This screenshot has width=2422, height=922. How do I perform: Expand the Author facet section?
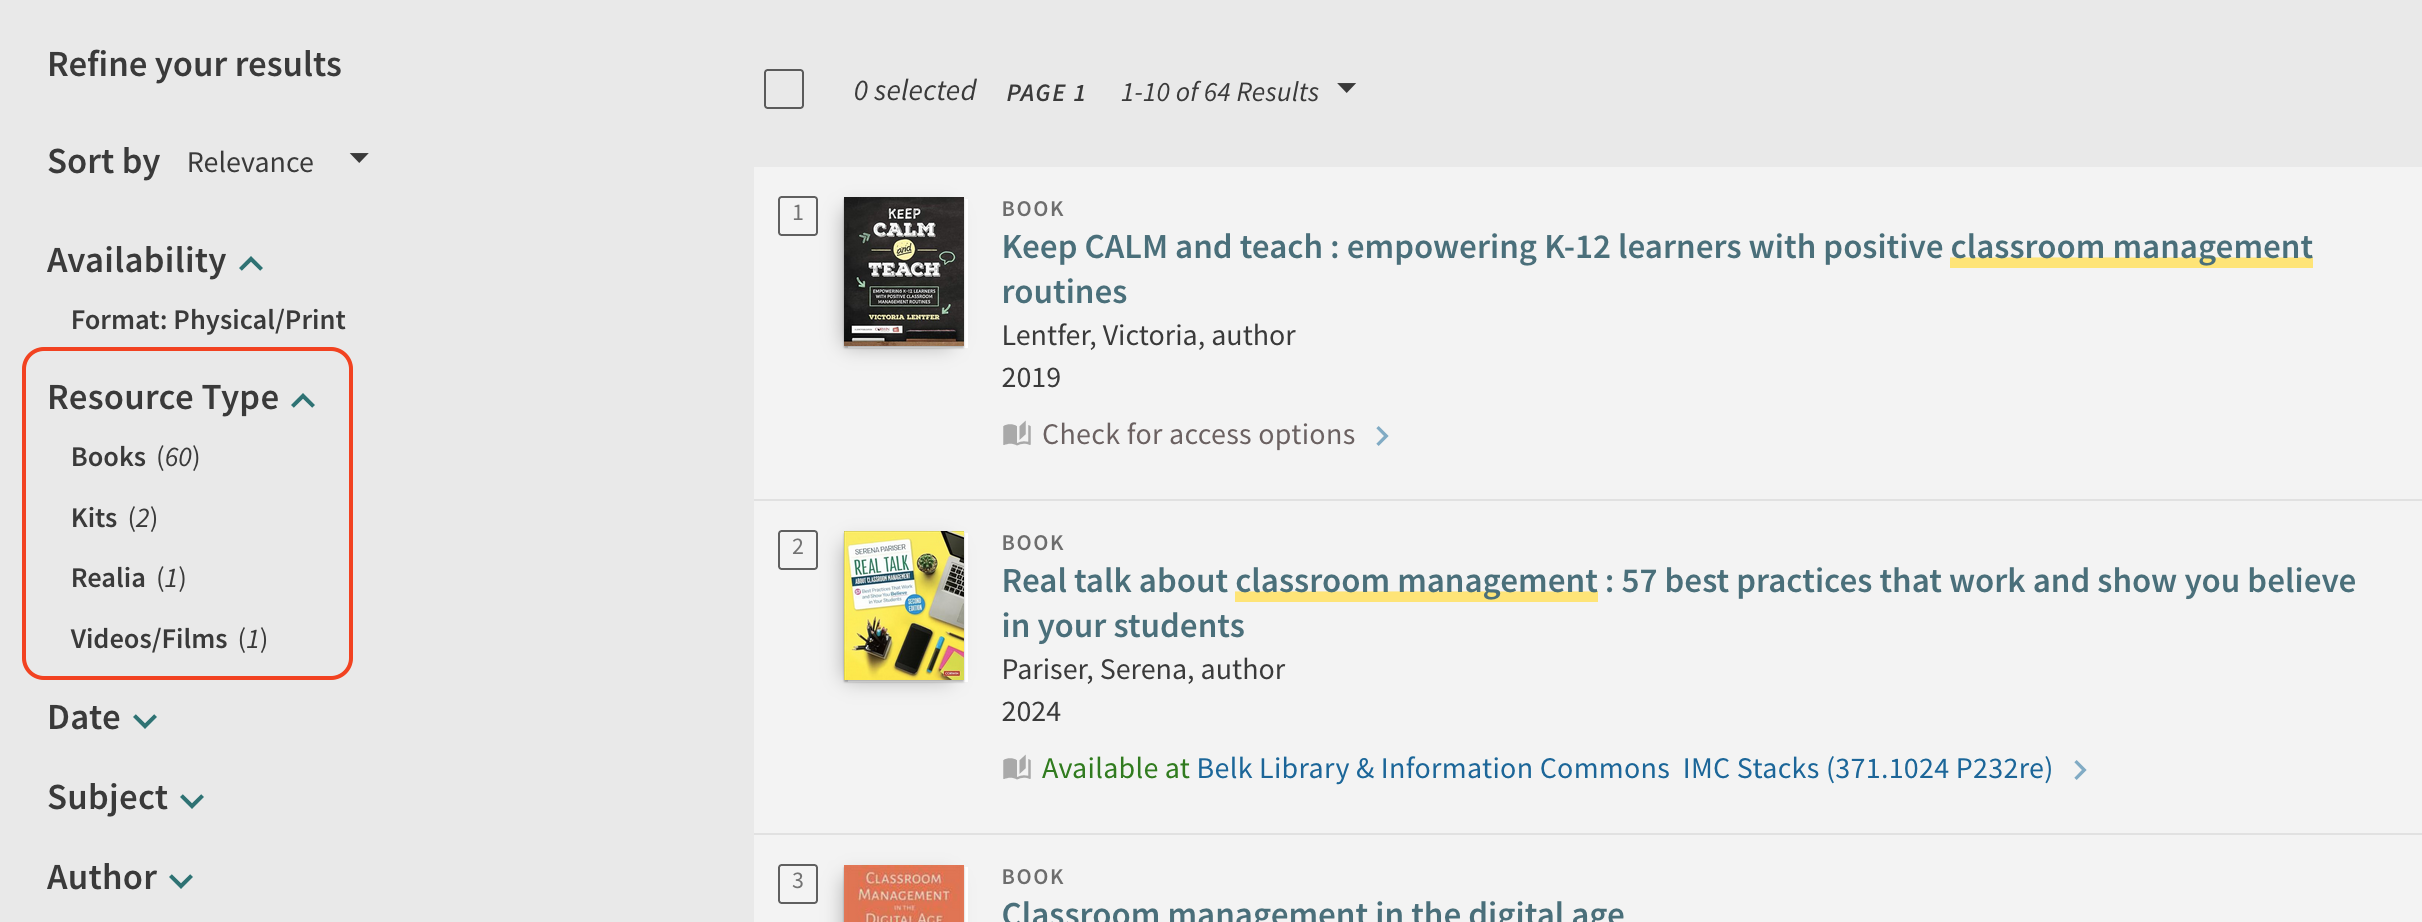120,878
